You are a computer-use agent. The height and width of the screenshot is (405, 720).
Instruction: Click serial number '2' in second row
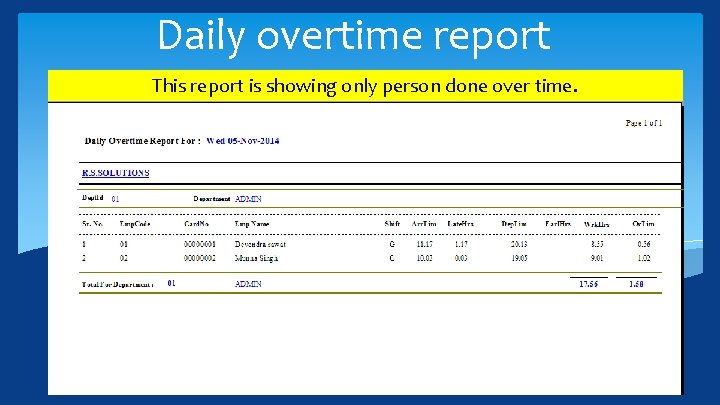(84, 258)
